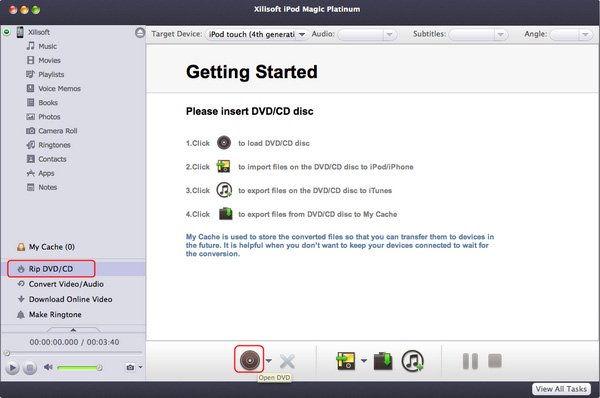Pause the conversion task
The image size is (600, 398).
click(x=470, y=361)
